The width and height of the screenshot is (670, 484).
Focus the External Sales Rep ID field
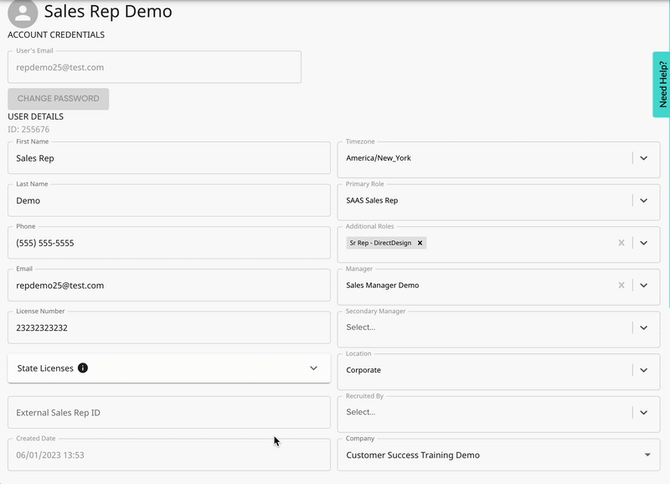point(168,412)
